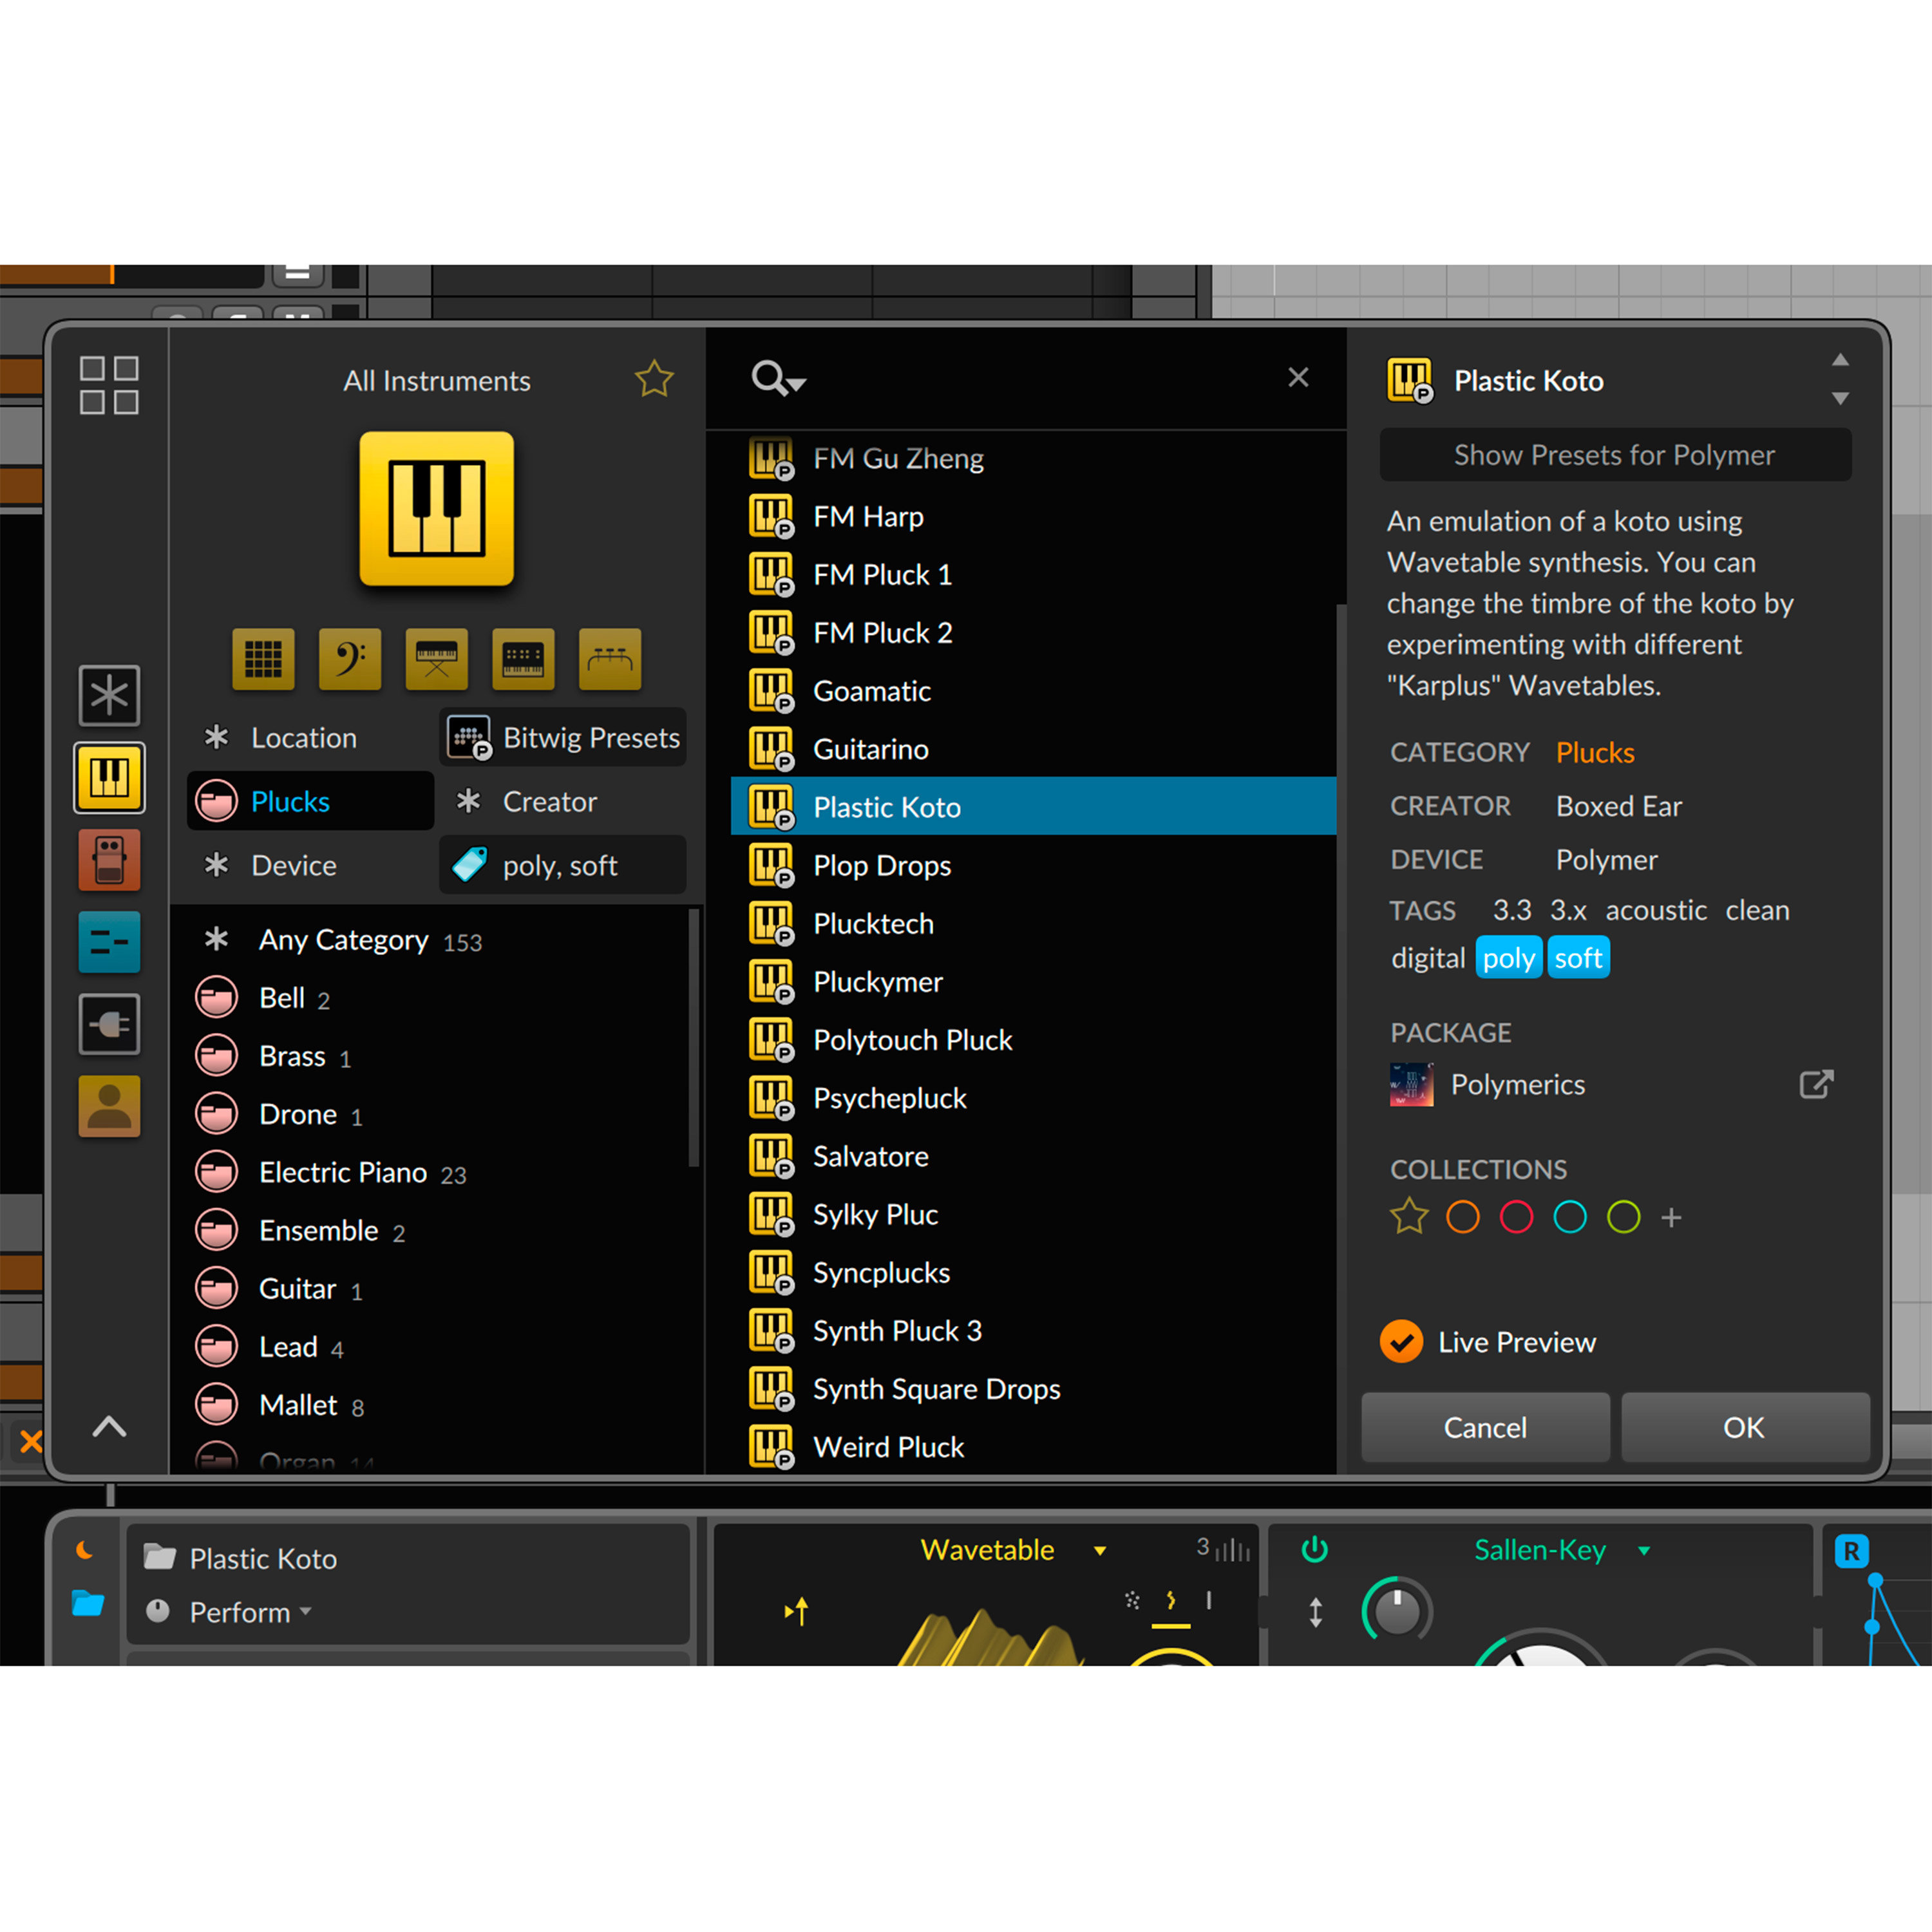Add preset to the orange collection circle
Screen dimensions: 1932x1932
coord(1462,1217)
